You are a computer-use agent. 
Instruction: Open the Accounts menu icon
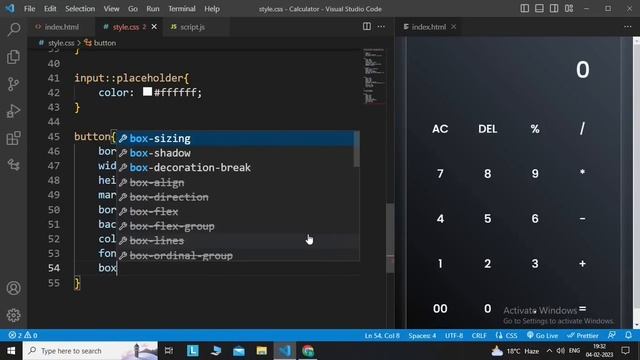click(13, 288)
